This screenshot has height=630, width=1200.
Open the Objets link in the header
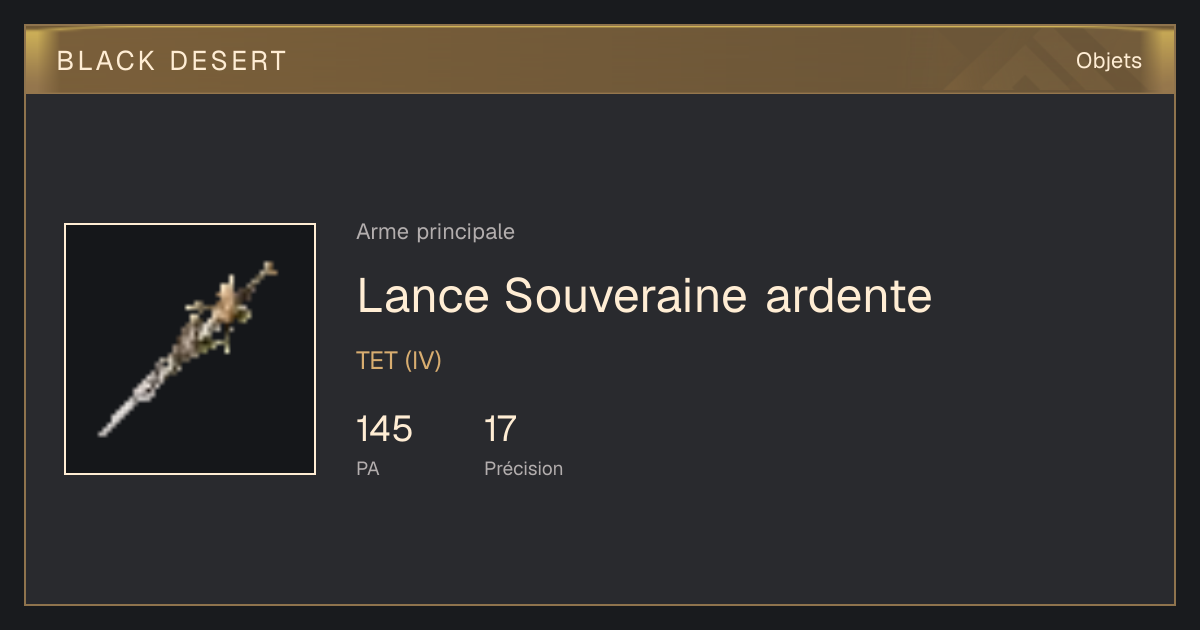tap(1109, 61)
